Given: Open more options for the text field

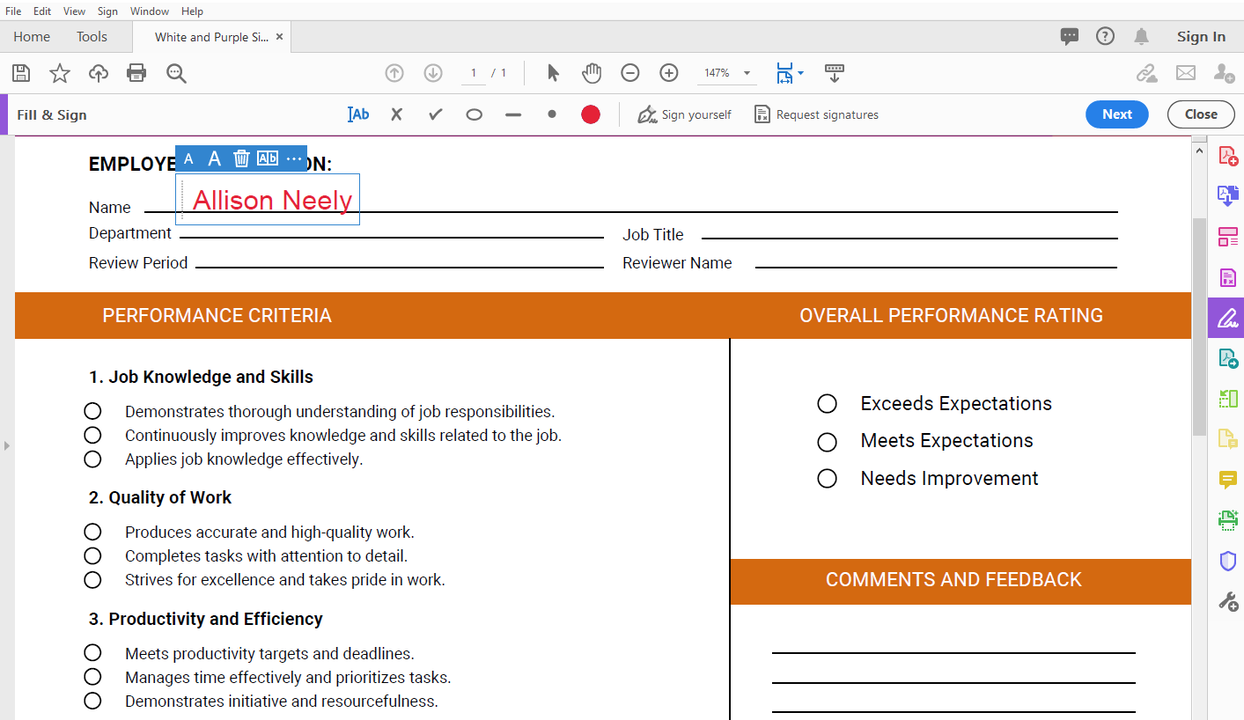Looking at the screenshot, I should 294,157.
